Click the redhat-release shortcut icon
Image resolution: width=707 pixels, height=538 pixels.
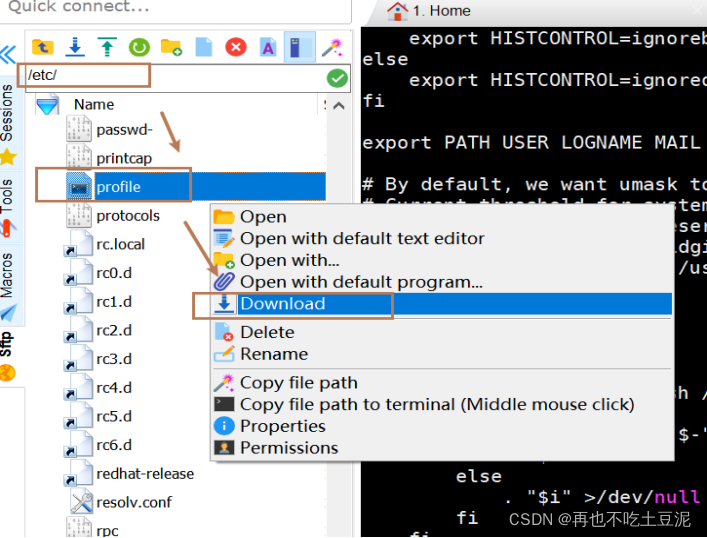78,473
